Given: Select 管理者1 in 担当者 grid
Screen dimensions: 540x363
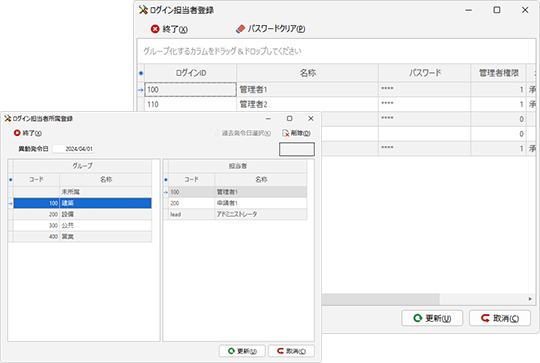Looking at the screenshot, I should tap(261, 192).
